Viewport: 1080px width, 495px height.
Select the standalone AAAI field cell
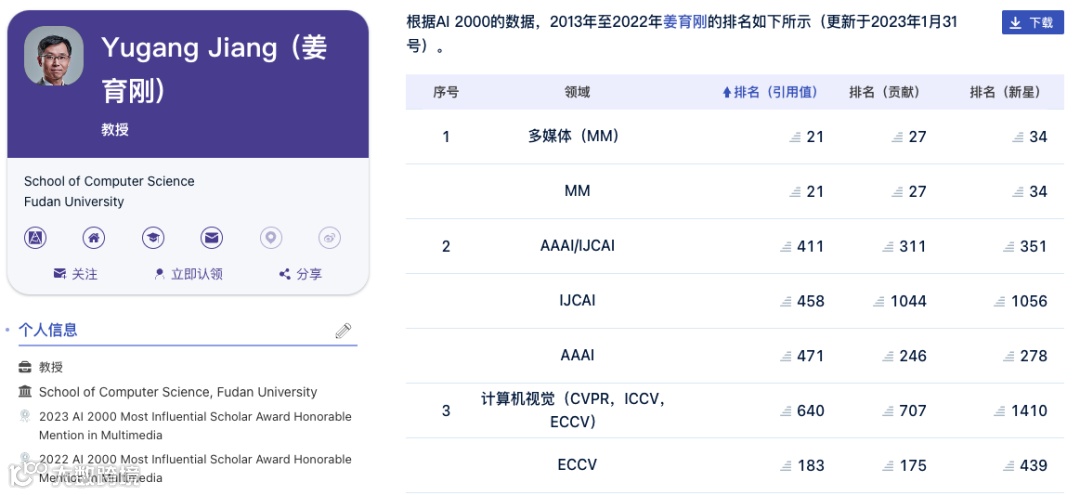coord(577,355)
